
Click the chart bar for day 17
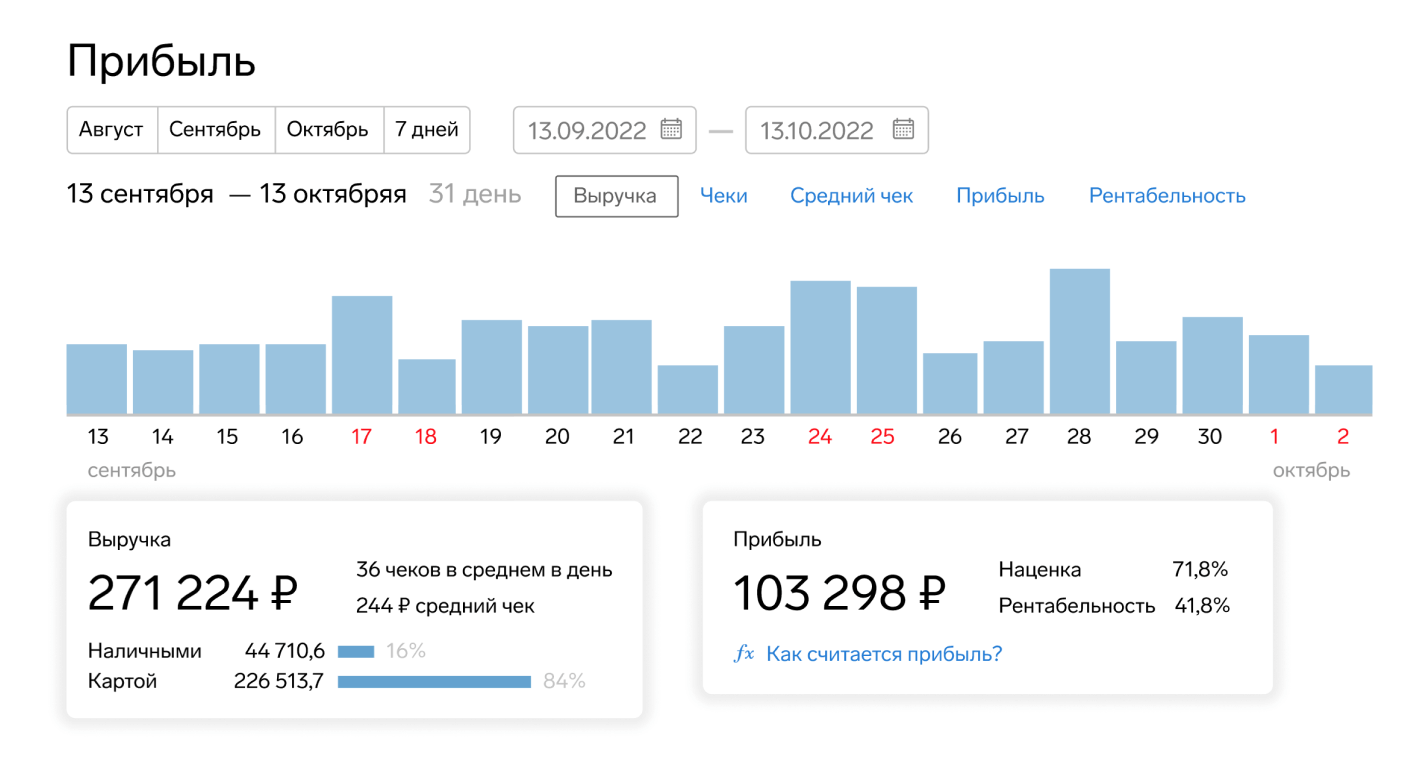click(362, 355)
